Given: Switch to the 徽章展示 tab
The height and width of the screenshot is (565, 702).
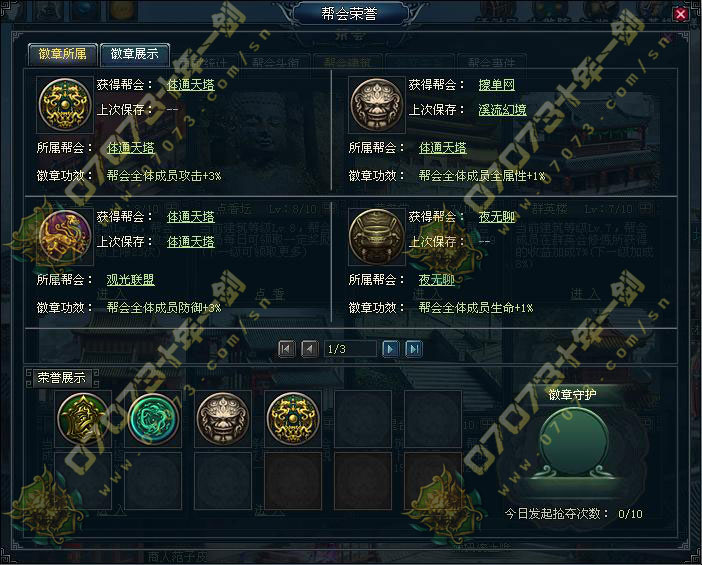Looking at the screenshot, I should (135, 54).
